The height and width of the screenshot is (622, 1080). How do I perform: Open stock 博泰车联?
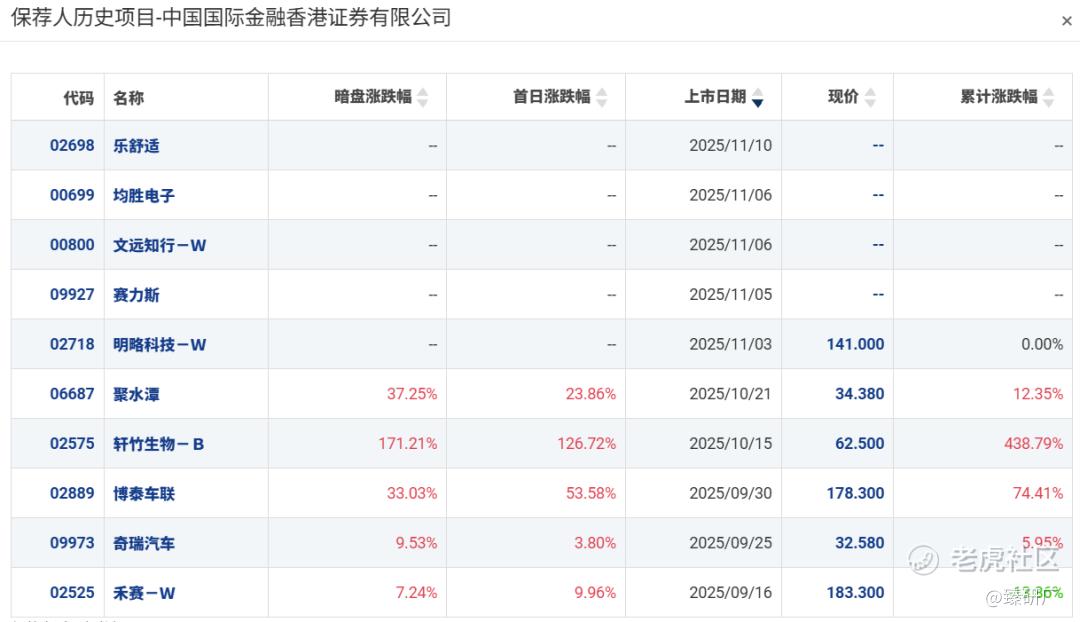click(144, 493)
